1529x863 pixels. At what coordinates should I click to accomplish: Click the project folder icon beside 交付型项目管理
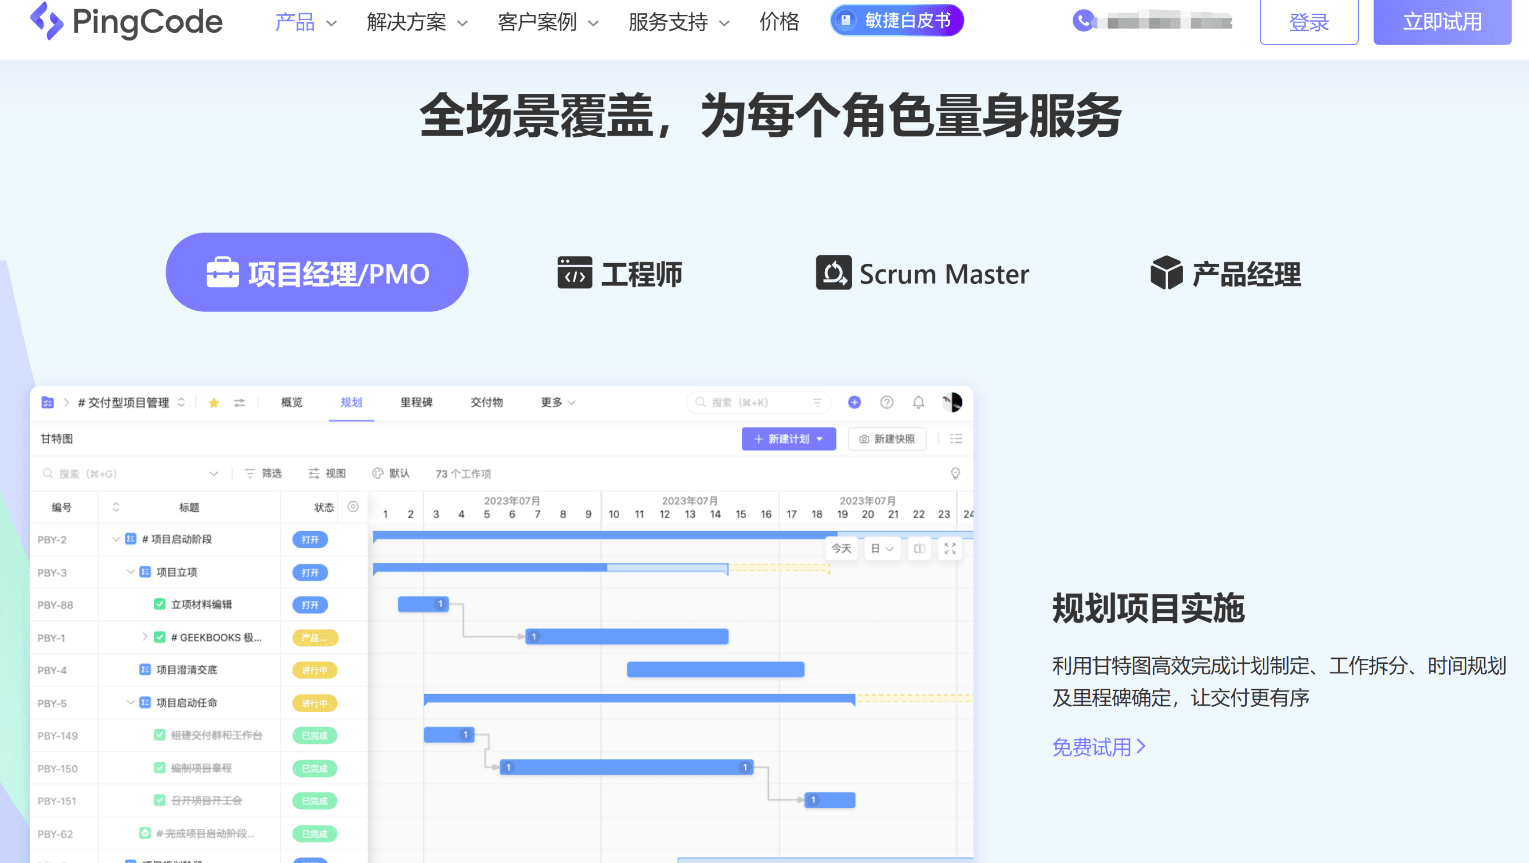coord(47,403)
